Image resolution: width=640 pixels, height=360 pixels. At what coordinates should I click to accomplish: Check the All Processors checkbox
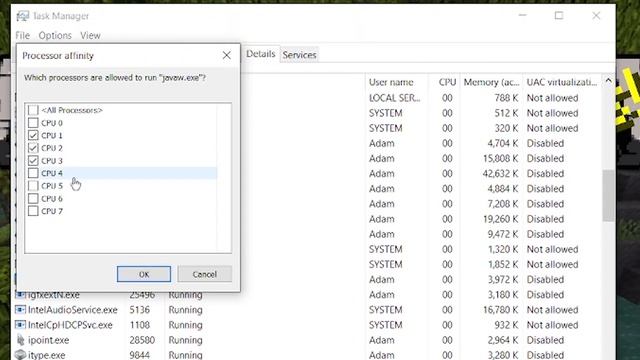tap(33, 110)
